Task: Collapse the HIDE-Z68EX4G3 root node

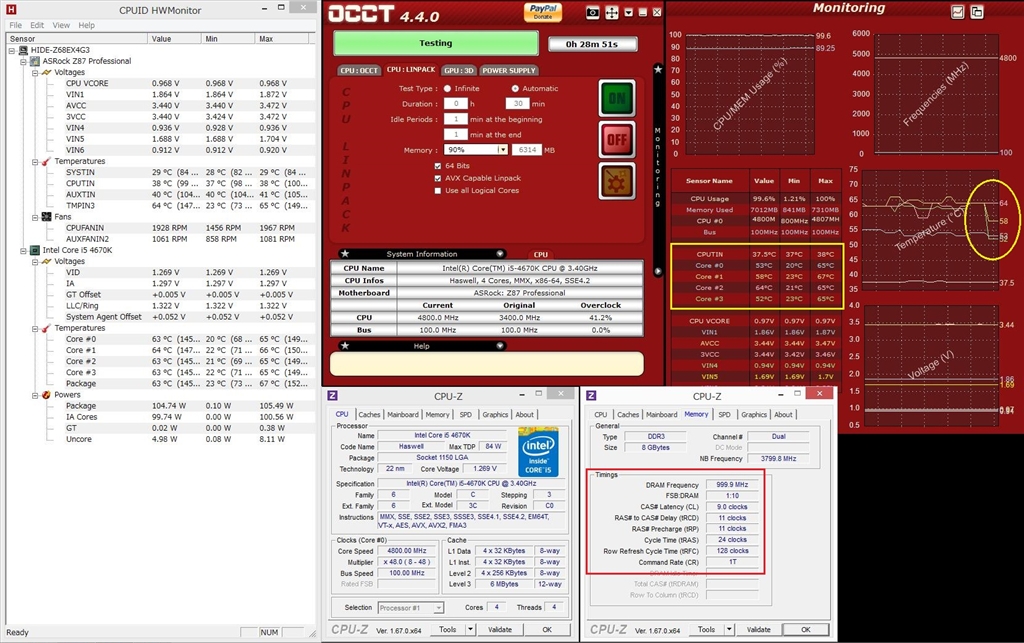Action: point(12,50)
